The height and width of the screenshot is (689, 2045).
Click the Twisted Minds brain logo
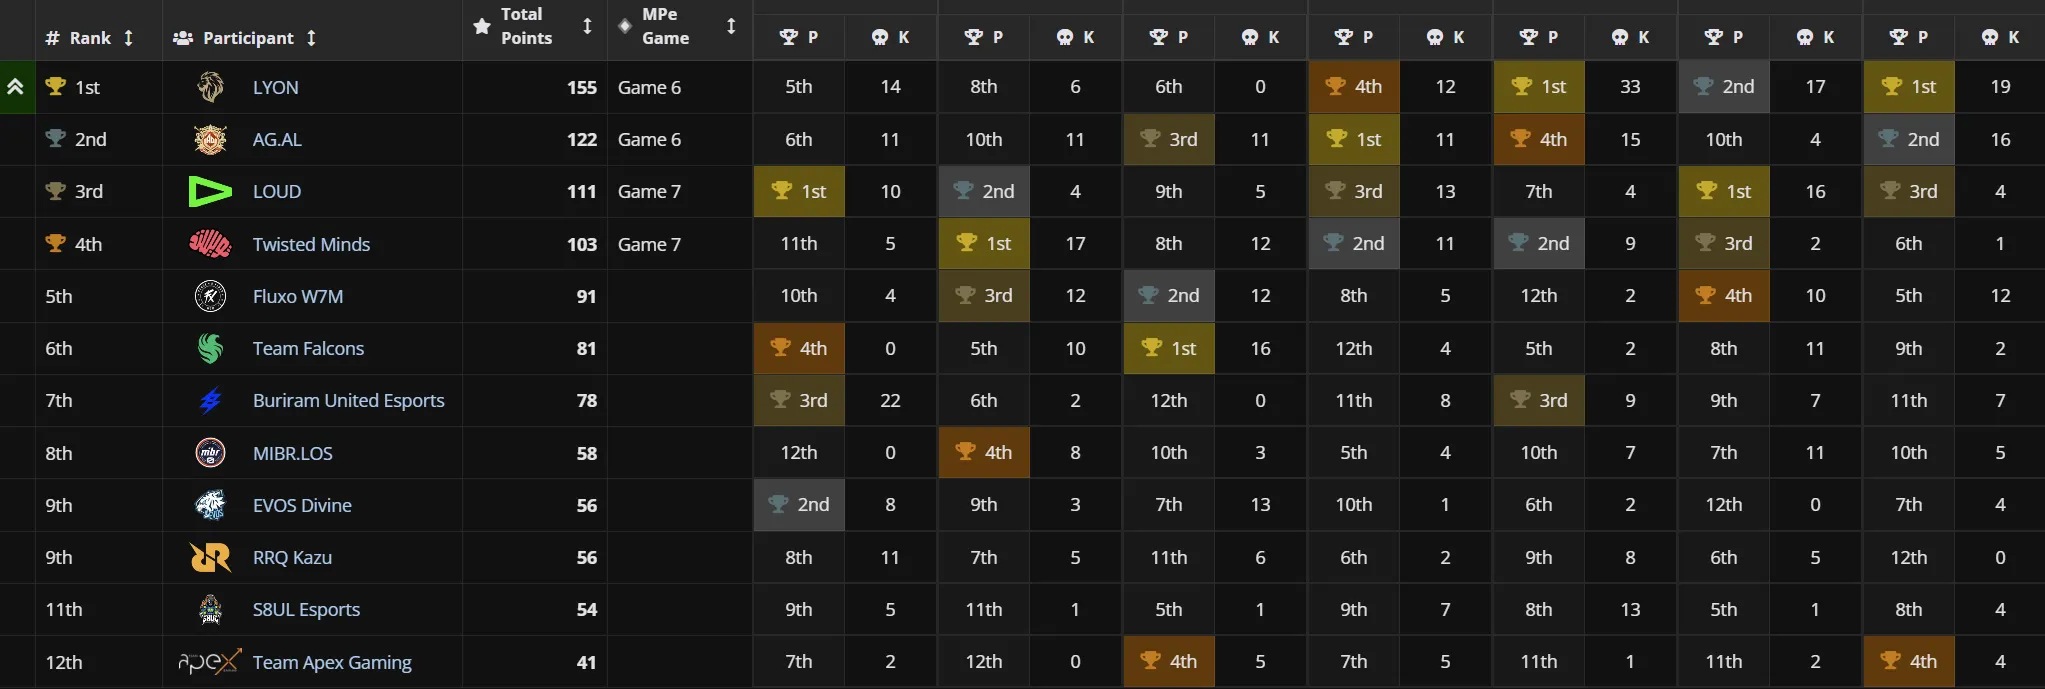[210, 244]
